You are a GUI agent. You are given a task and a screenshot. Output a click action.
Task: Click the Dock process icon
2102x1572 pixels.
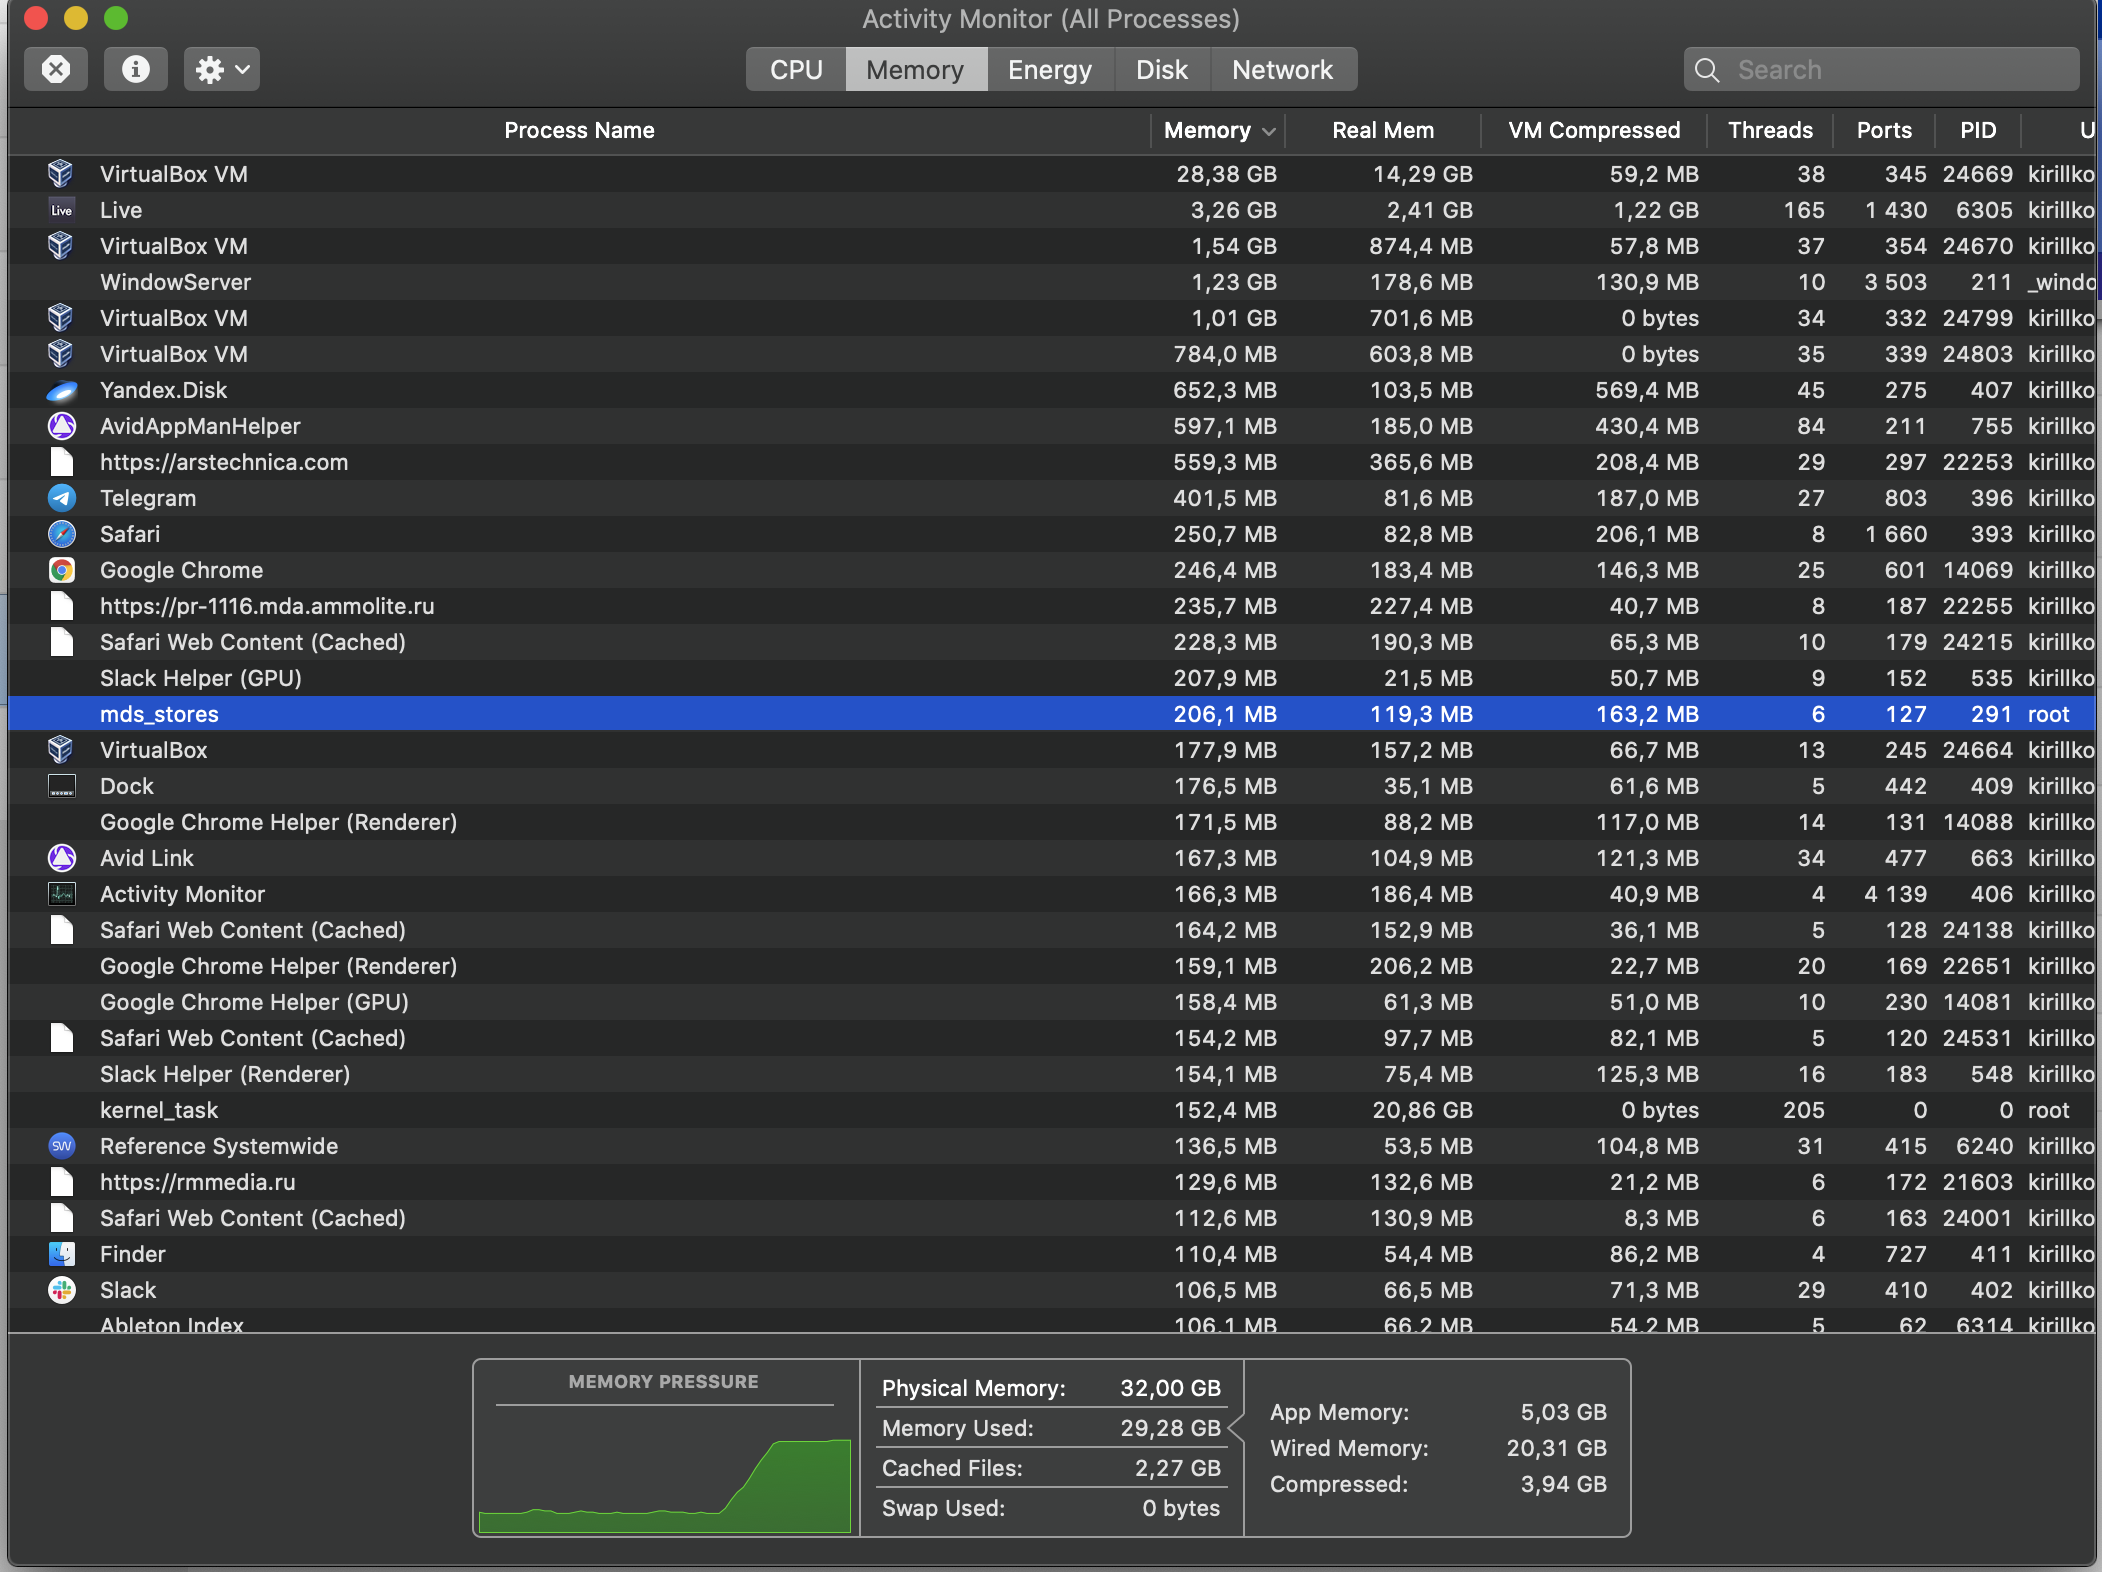(x=61, y=786)
